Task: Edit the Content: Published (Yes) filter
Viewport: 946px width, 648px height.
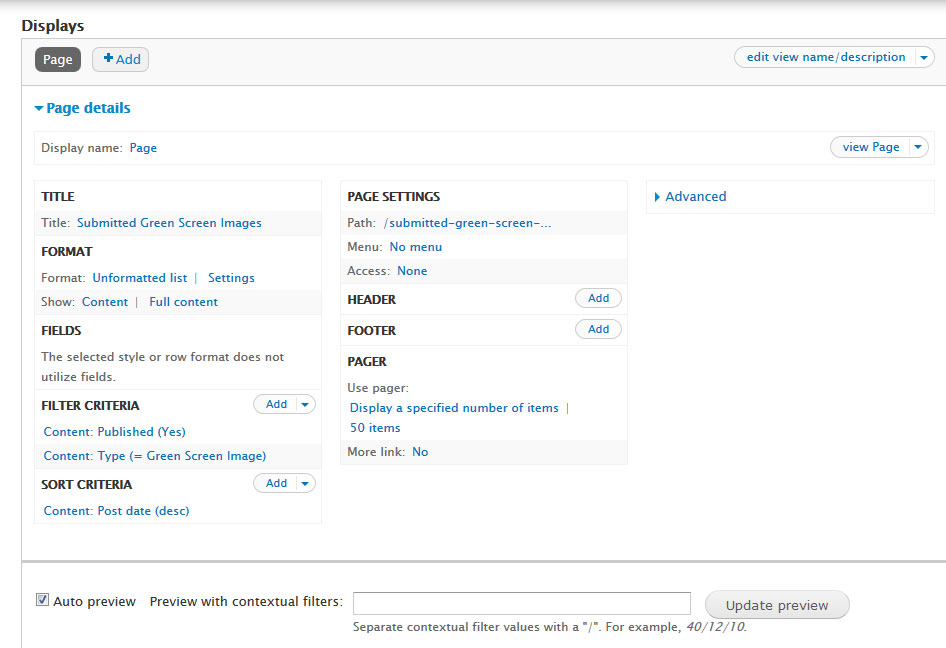Action: click(115, 431)
